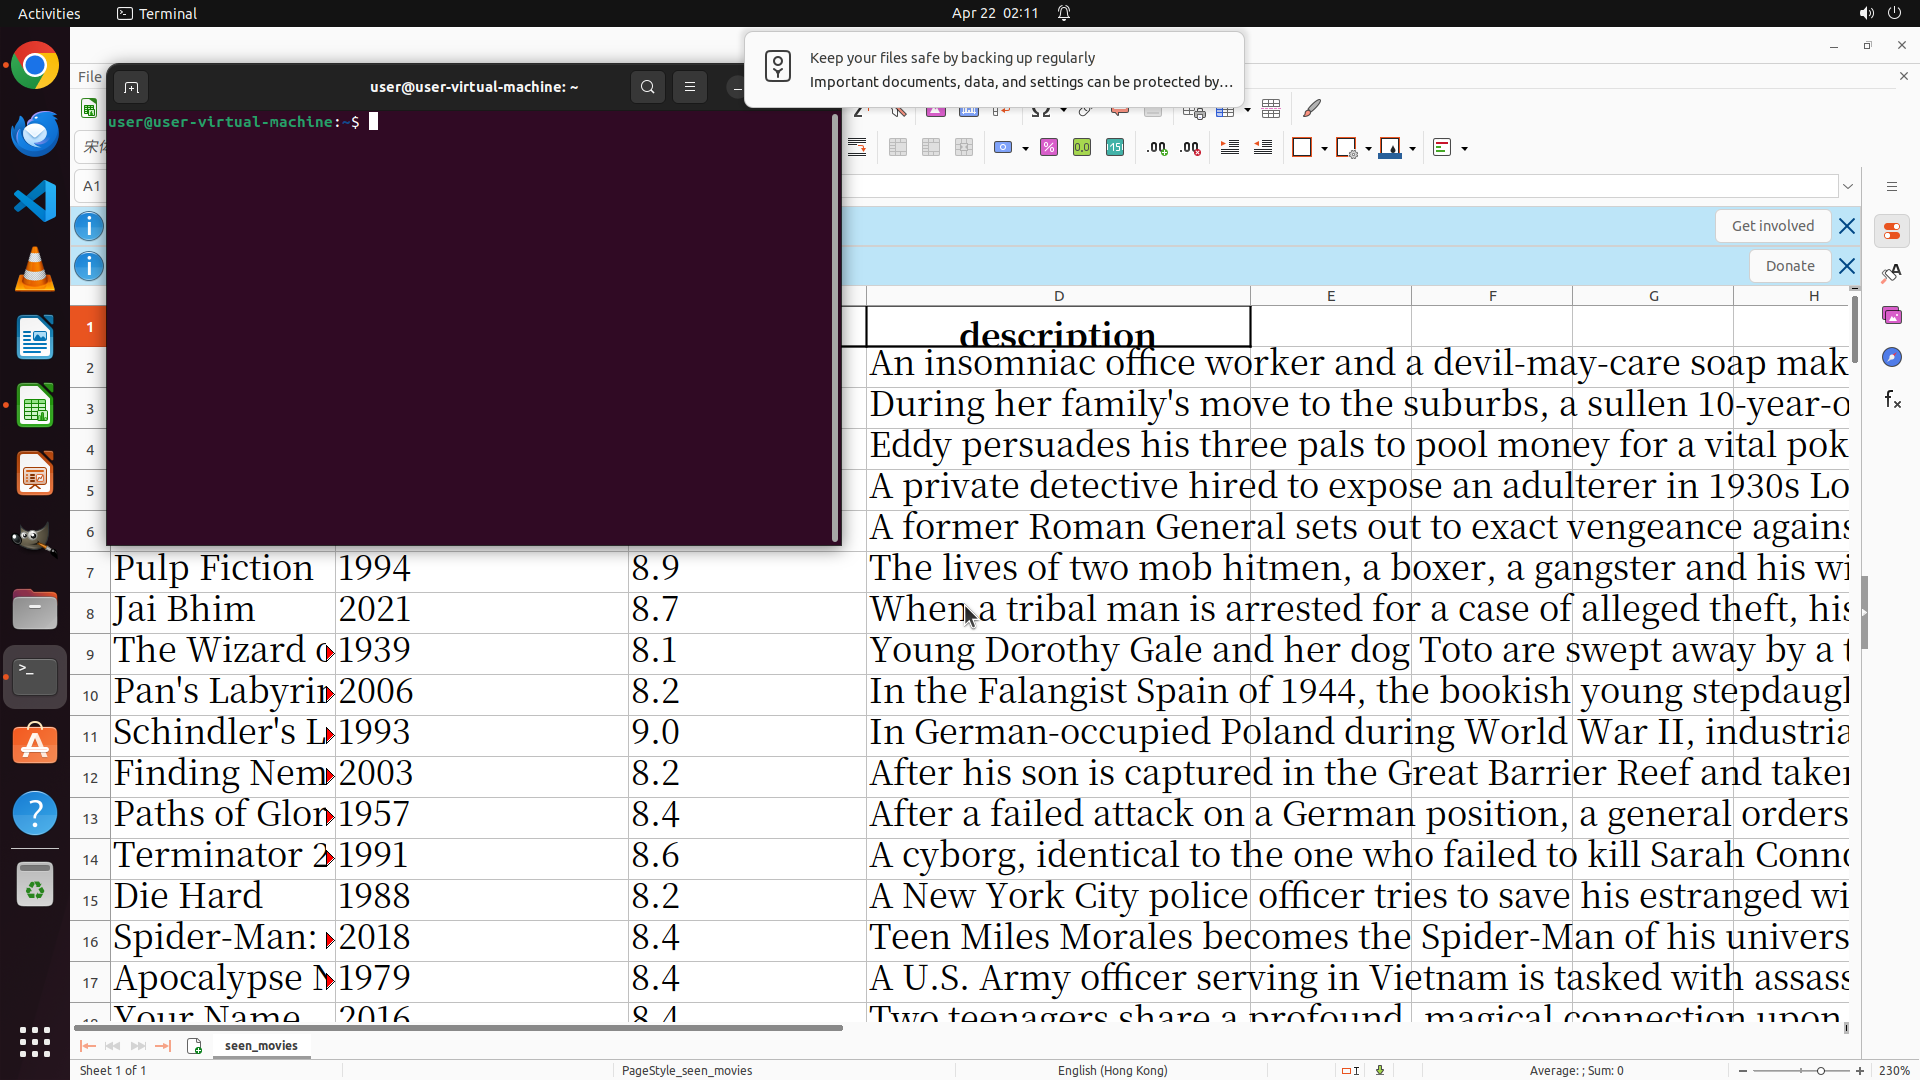Toggle Wrap Text formatting
The width and height of the screenshot is (1920, 1080).
(857, 148)
